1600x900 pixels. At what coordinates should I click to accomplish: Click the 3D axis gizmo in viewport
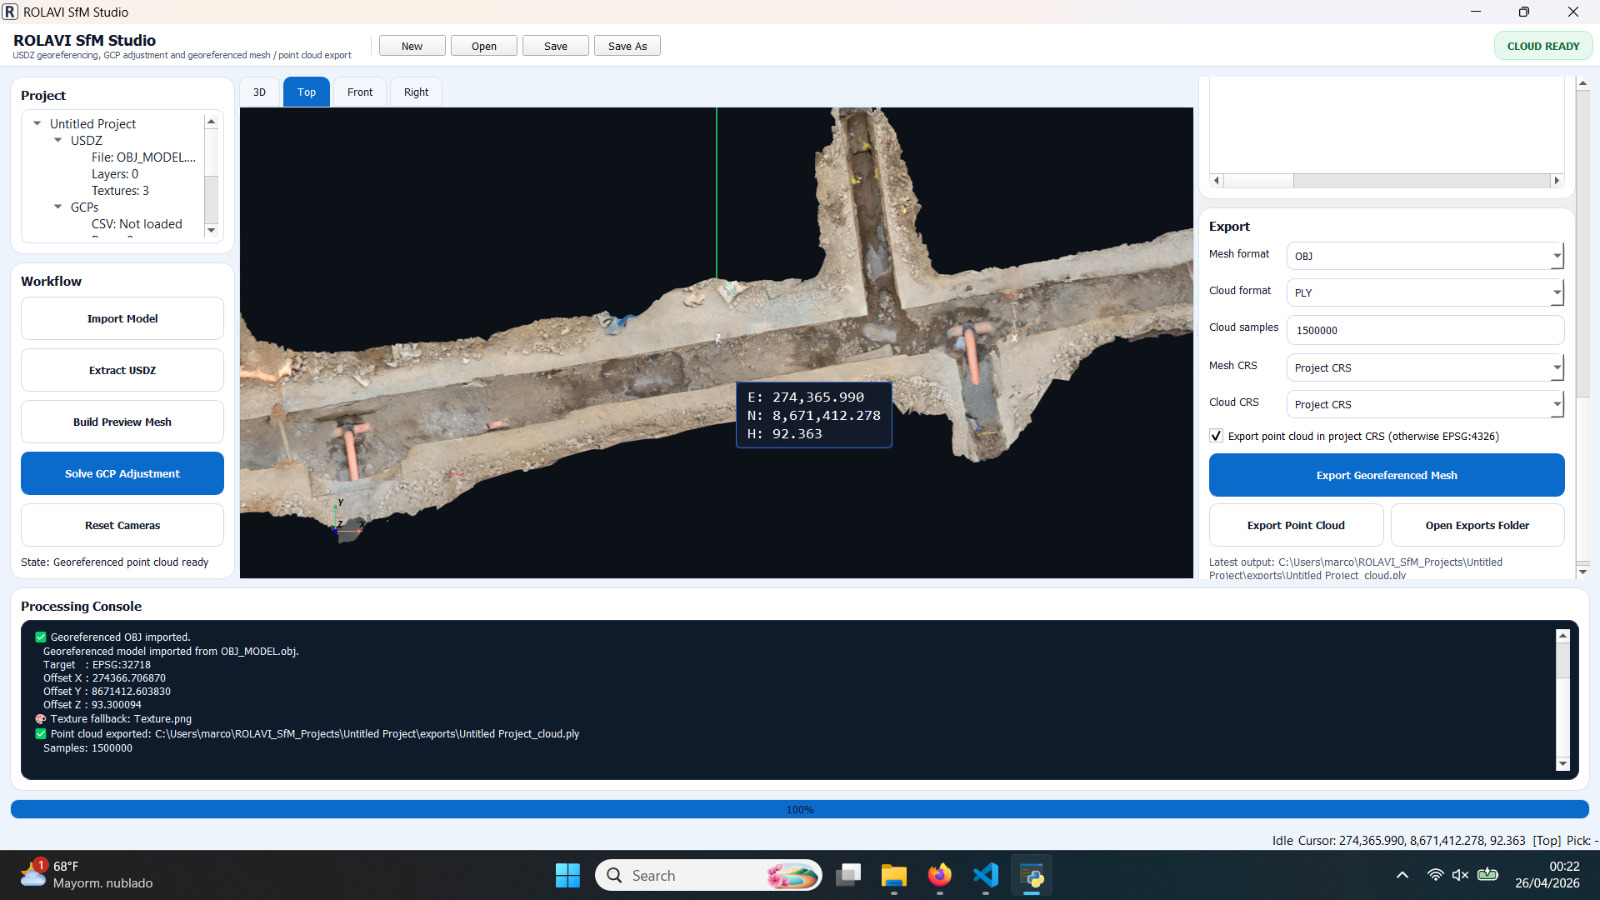coord(347,519)
